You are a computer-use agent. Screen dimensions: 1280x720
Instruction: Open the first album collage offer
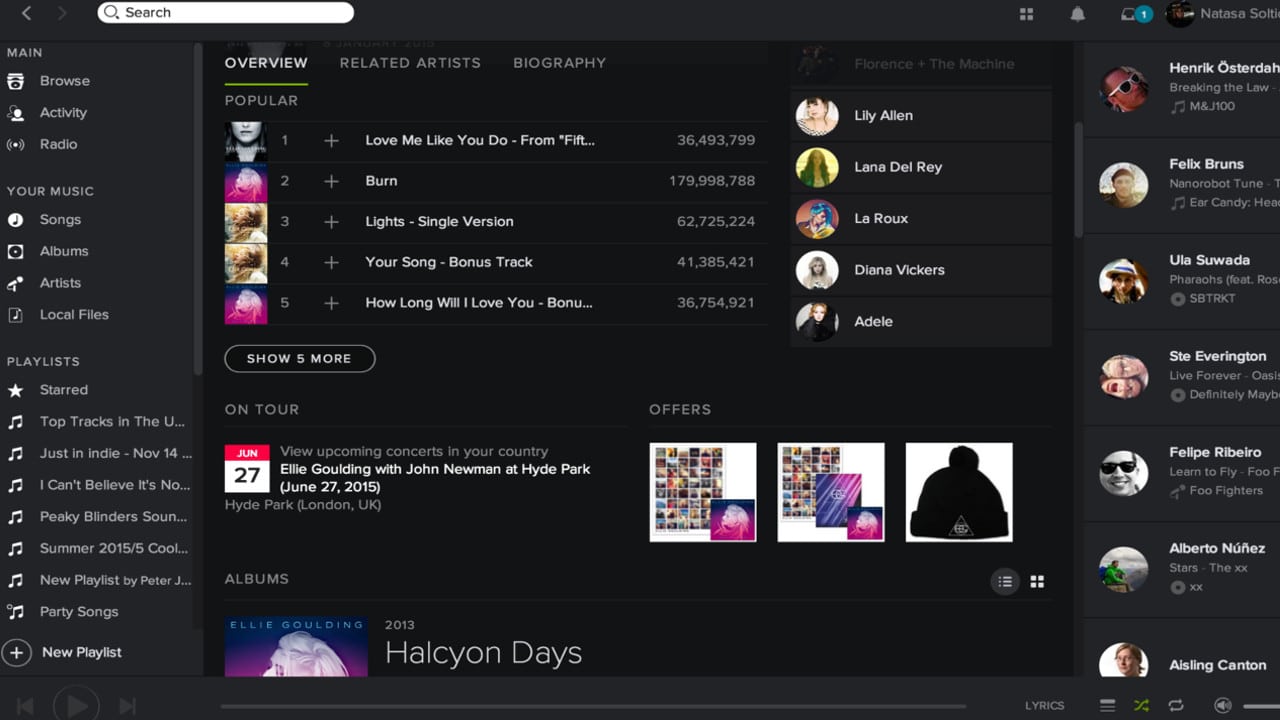click(x=703, y=492)
